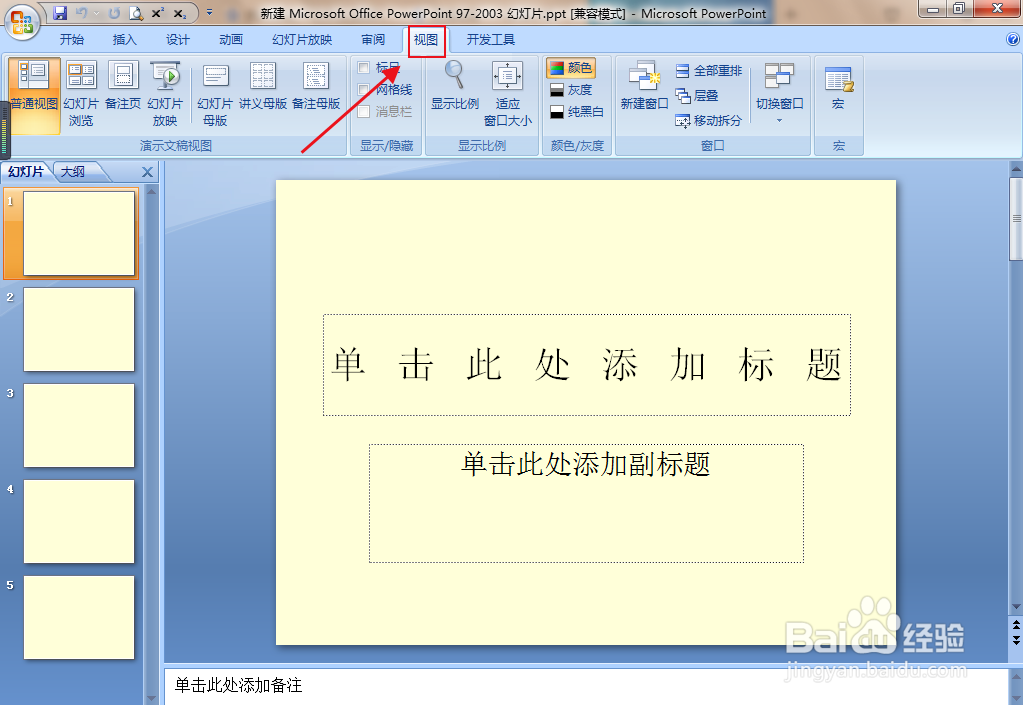Viewport: 1023px width, 705px height.
Task: Select 纯黑白 pure black and white mode
Action: pos(577,112)
